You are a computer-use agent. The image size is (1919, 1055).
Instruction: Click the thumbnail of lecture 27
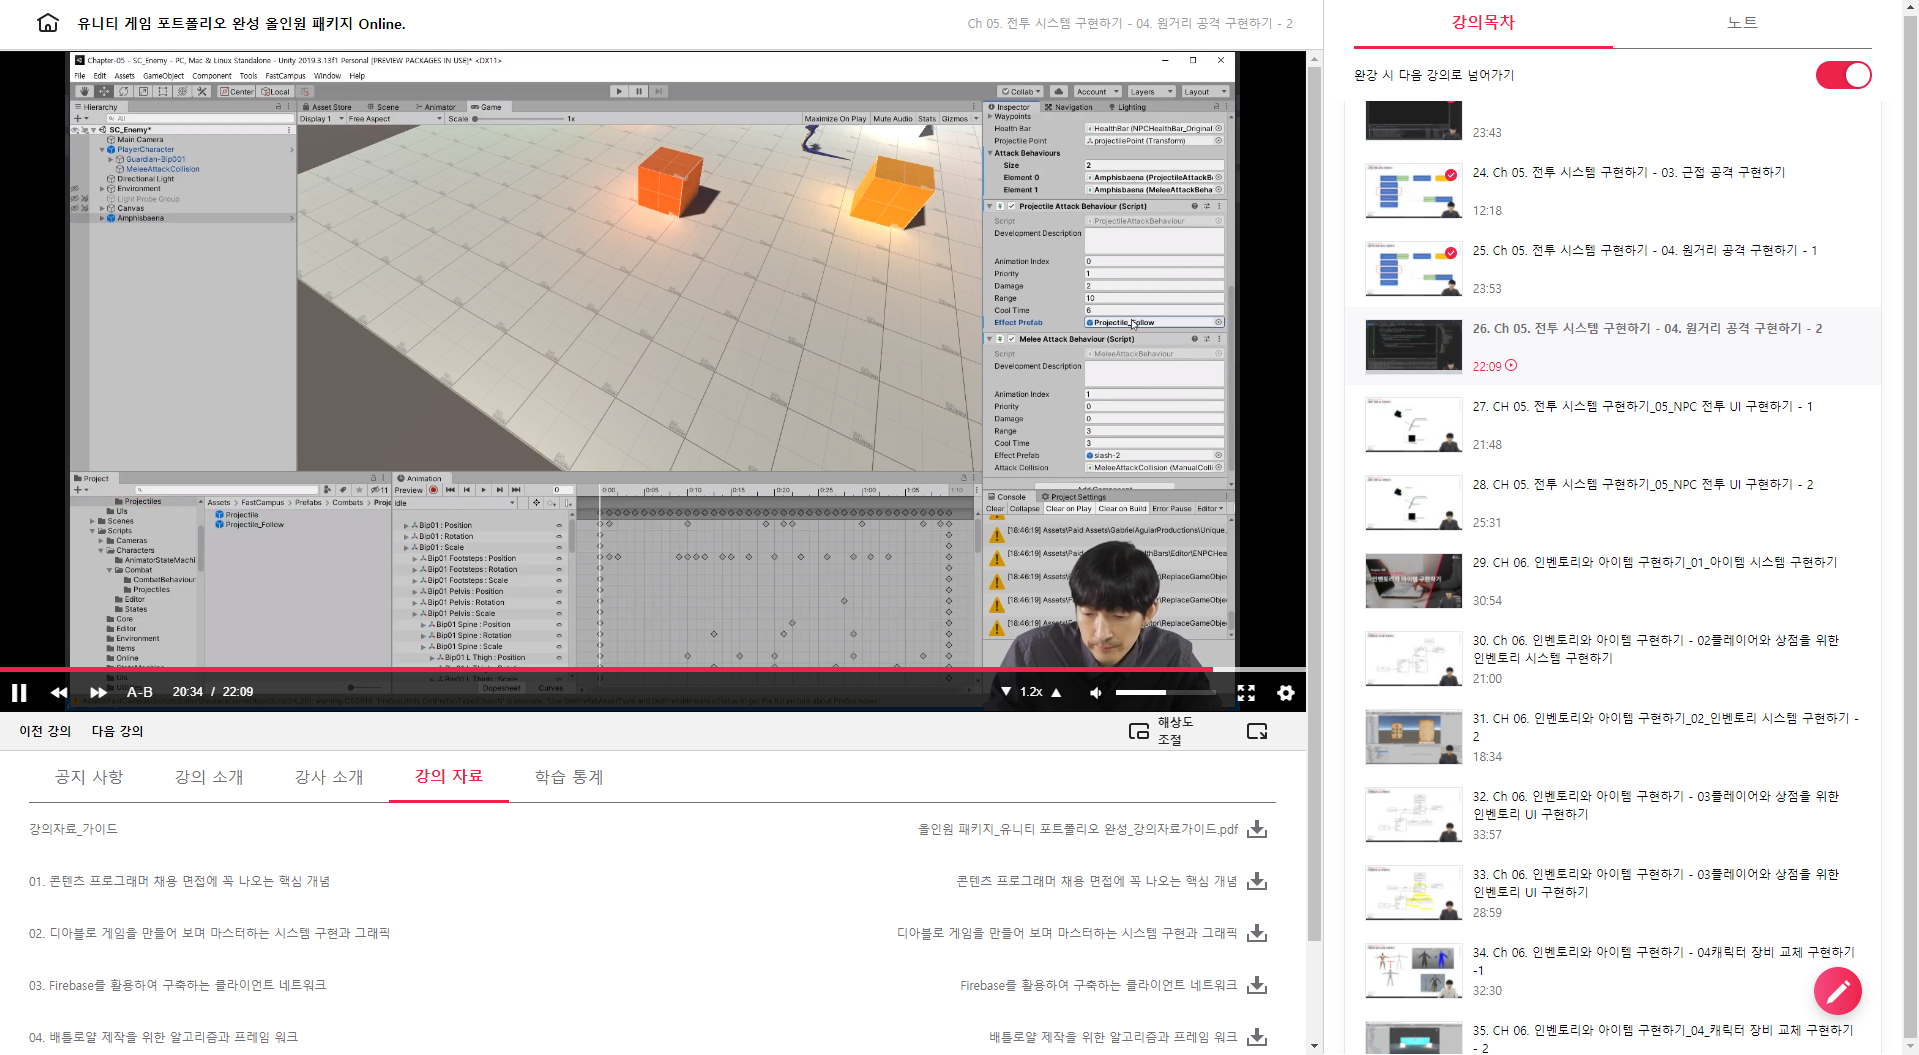pyautogui.click(x=1414, y=425)
